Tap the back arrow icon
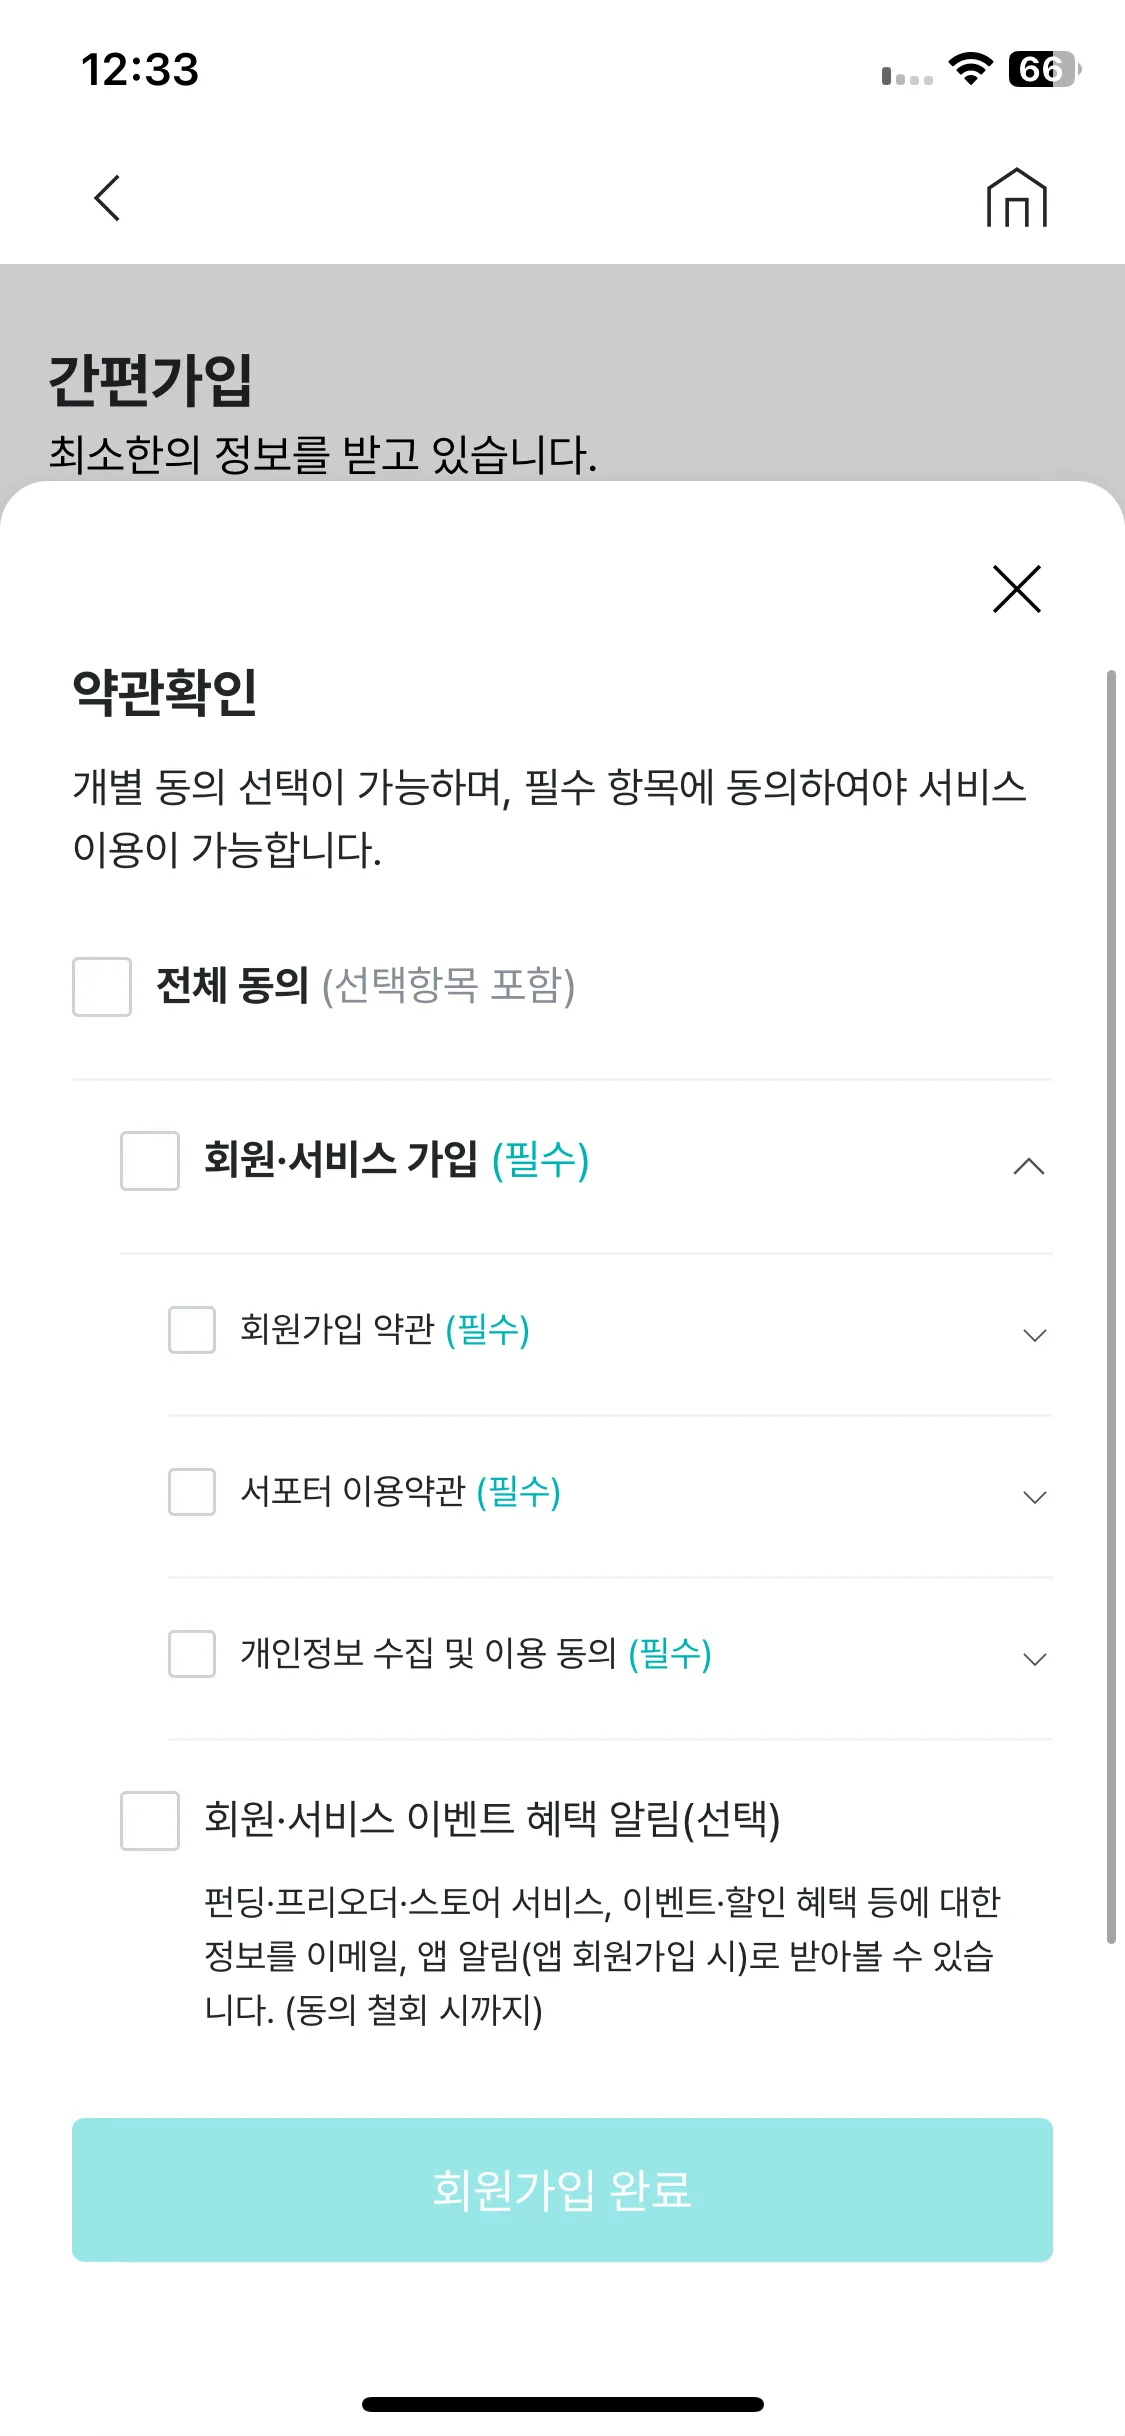Screen dimensions: 1125x2436 [x=107, y=198]
